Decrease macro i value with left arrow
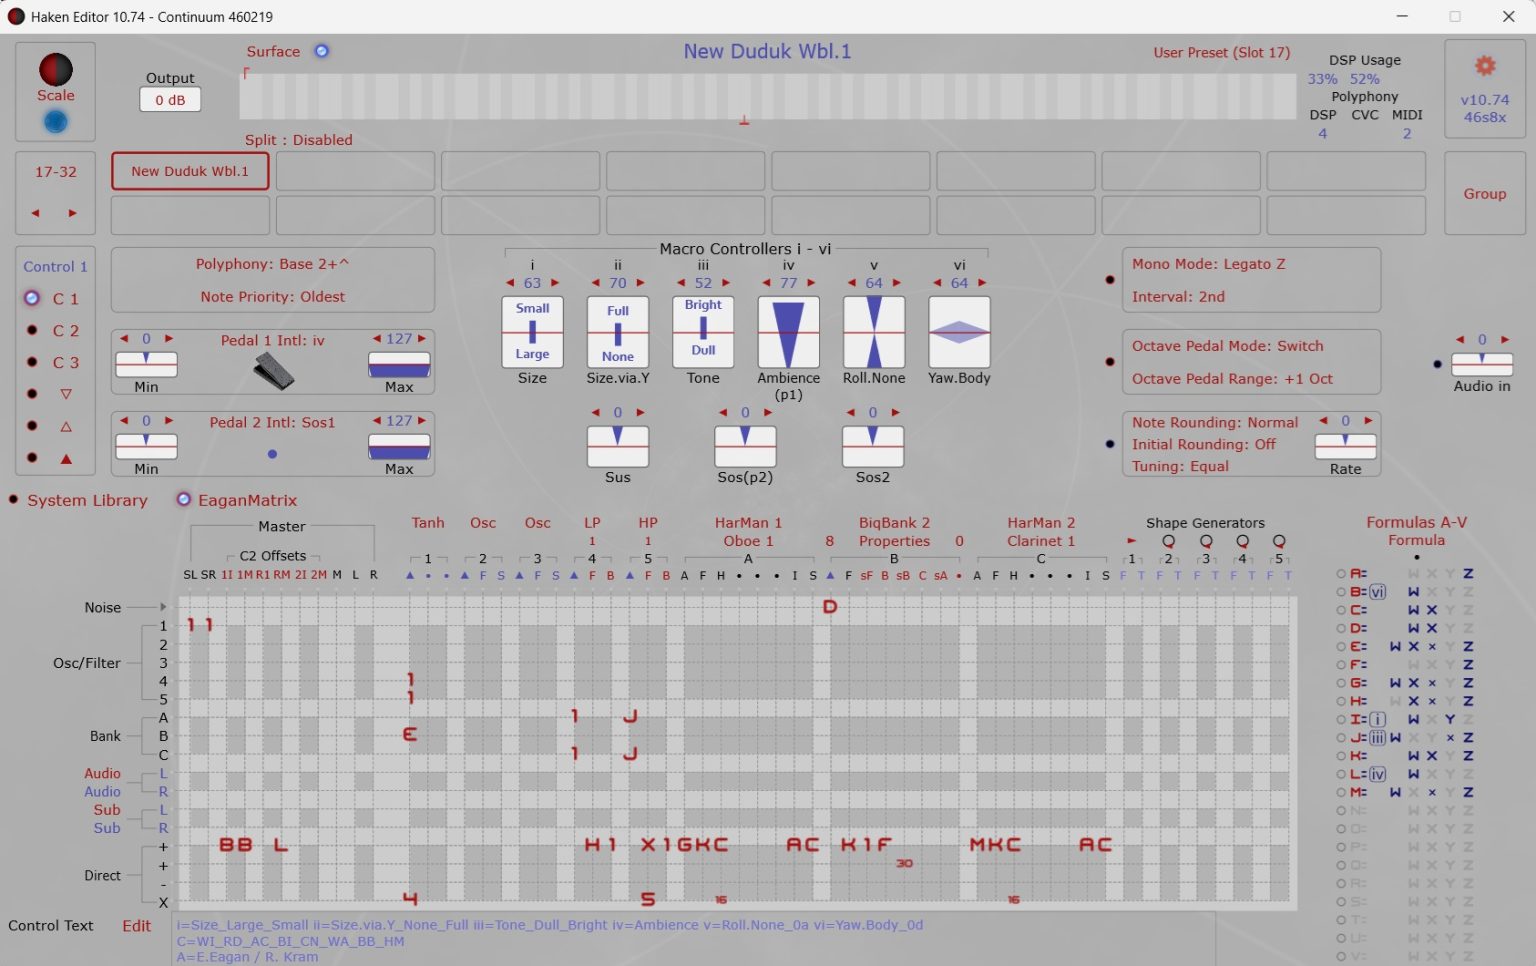This screenshot has height=966, width=1536. click(x=510, y=283)
